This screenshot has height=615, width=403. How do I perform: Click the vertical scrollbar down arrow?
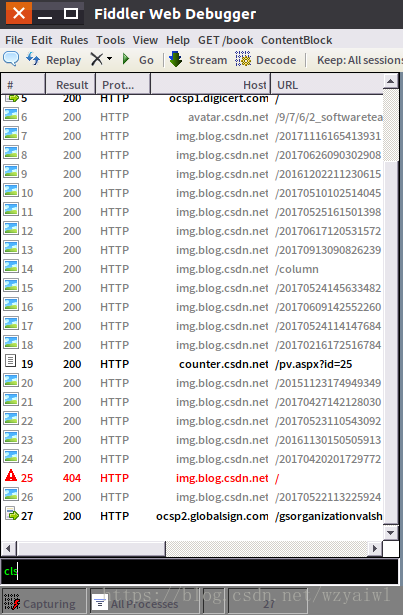point(390,533)
